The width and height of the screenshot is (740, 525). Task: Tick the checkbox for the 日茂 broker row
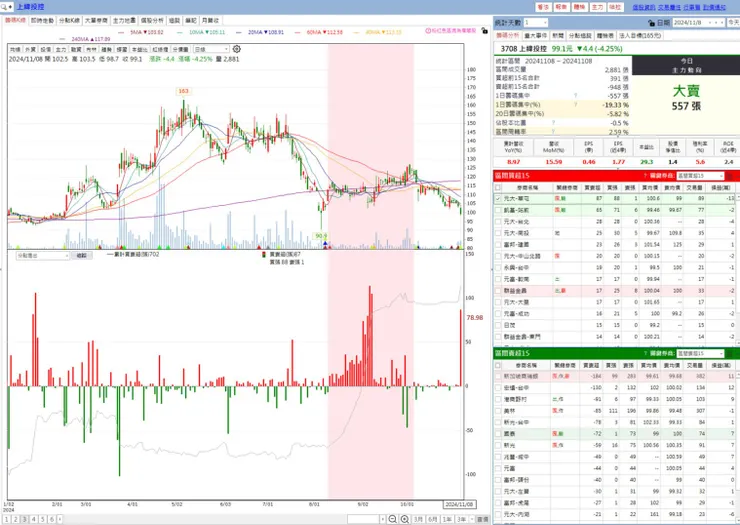(x=497, y=325)
